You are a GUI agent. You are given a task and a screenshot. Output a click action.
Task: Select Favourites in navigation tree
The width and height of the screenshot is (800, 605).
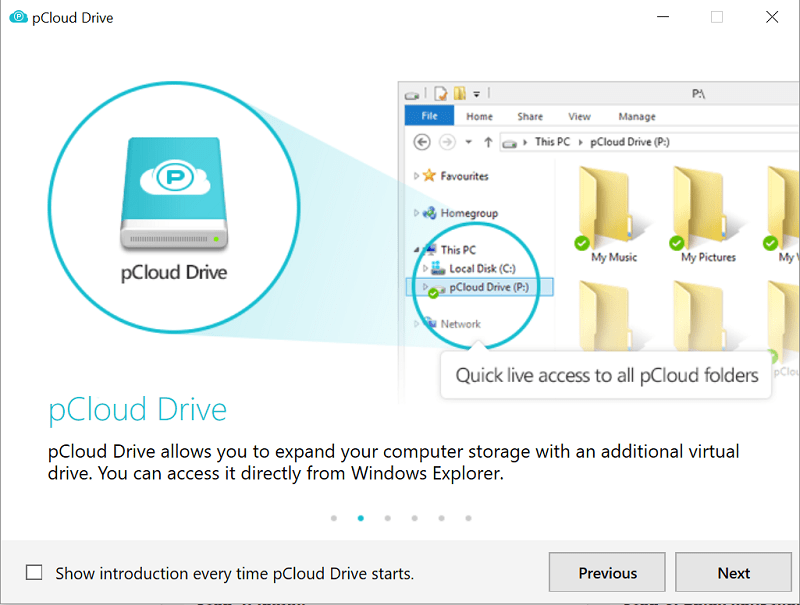pyautogui.click(x=464, y=176)
